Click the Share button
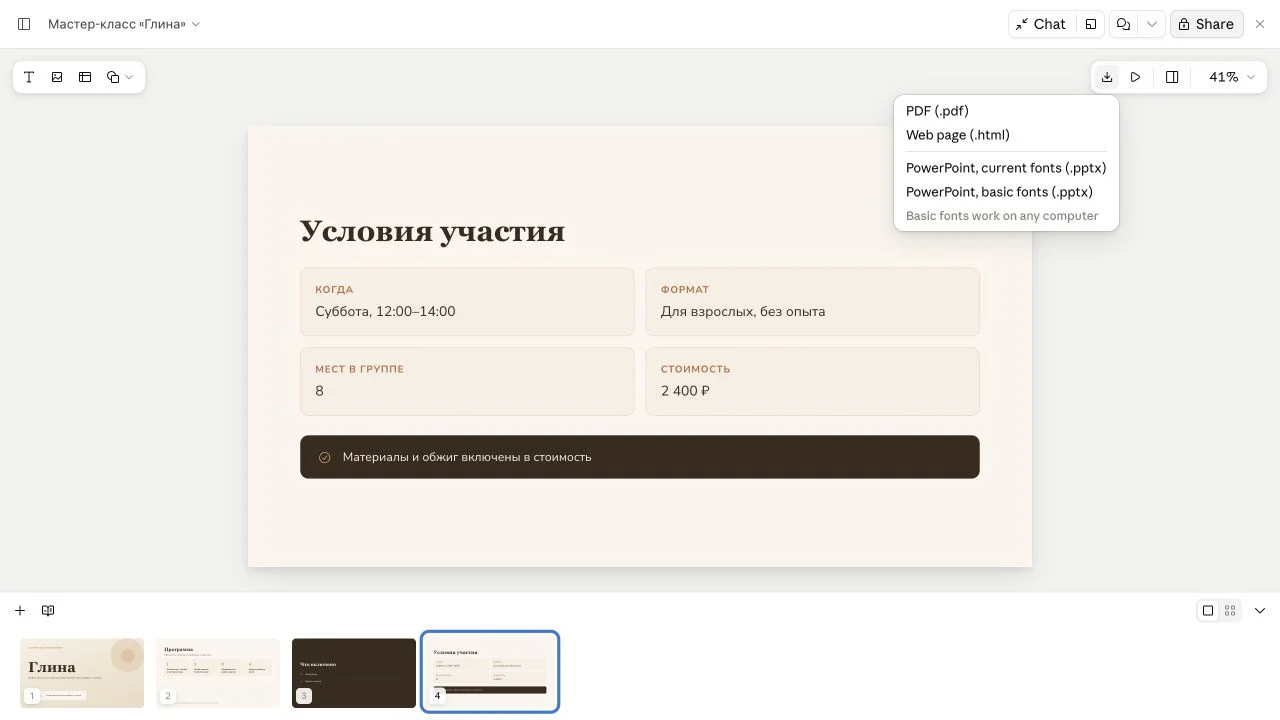 1206,24
